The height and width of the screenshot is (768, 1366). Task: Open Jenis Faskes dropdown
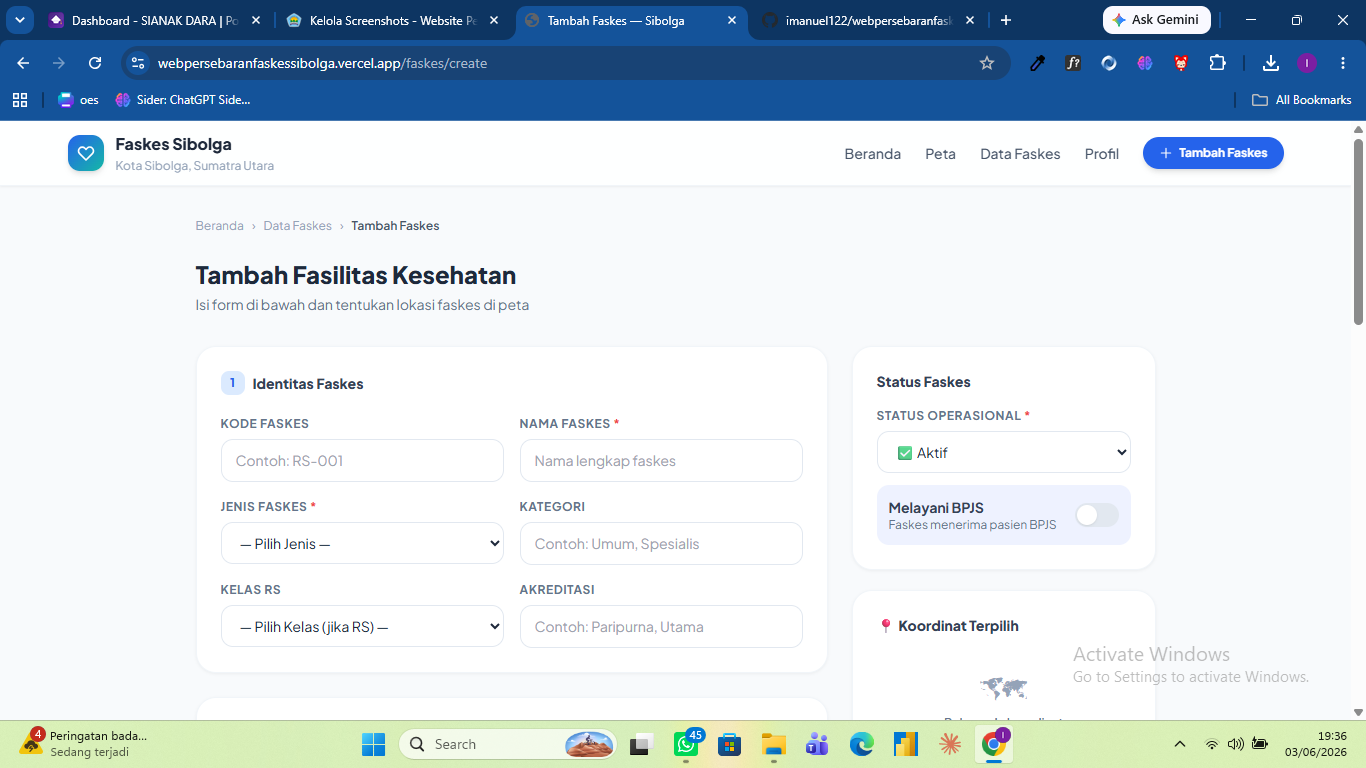click(x=362, y=543)
